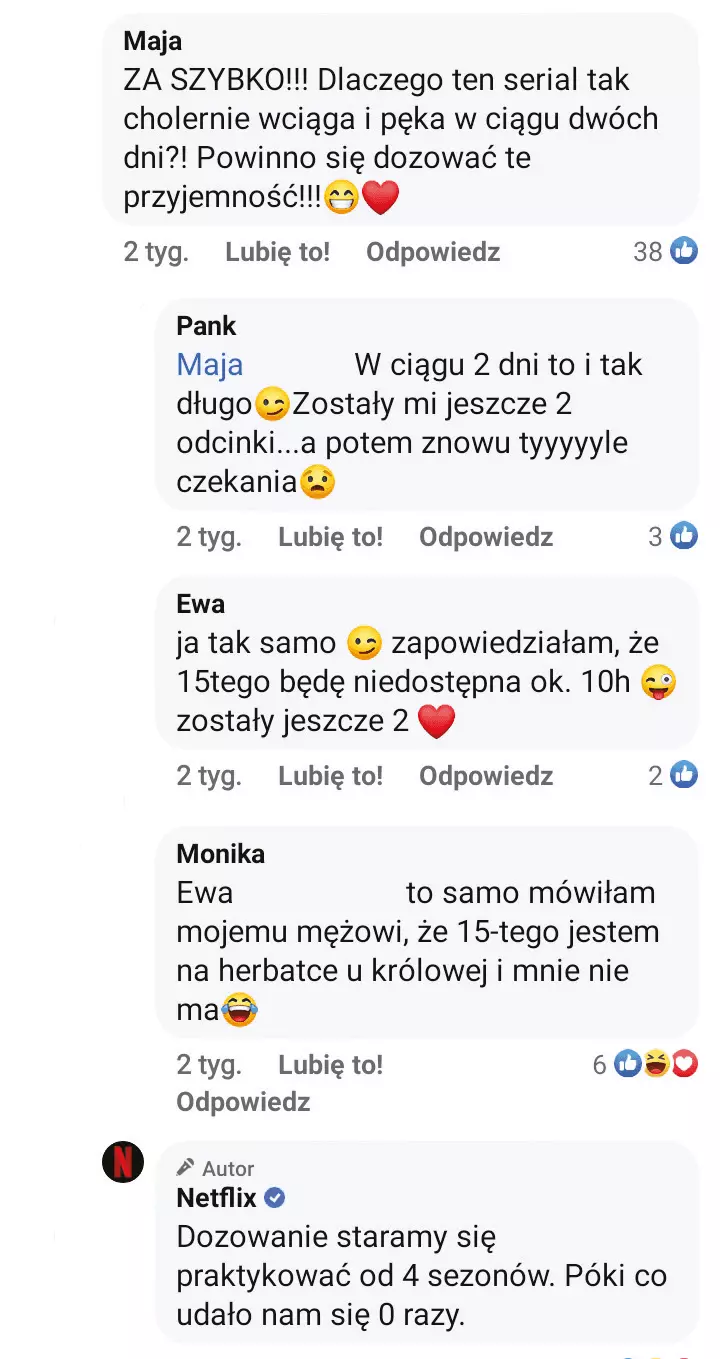The image size is (720, 1359).
Task: Like Maja's comment with Lubię to!
Action: [277, 252]
